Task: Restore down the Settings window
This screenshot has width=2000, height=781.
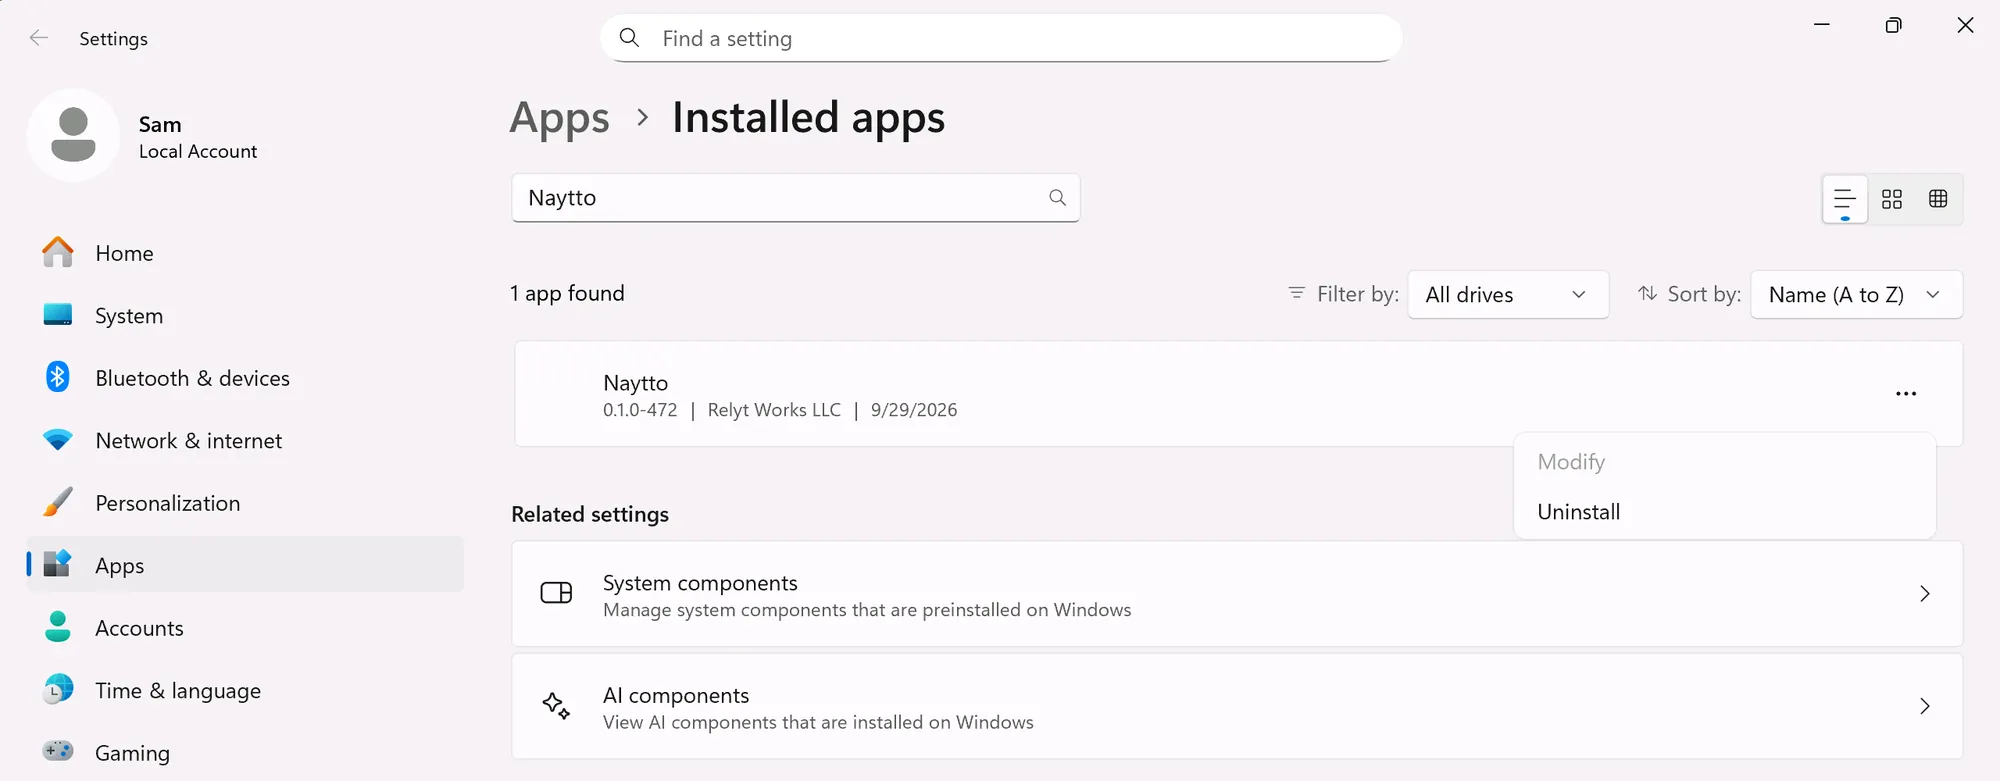Action: coord(1893,25)
